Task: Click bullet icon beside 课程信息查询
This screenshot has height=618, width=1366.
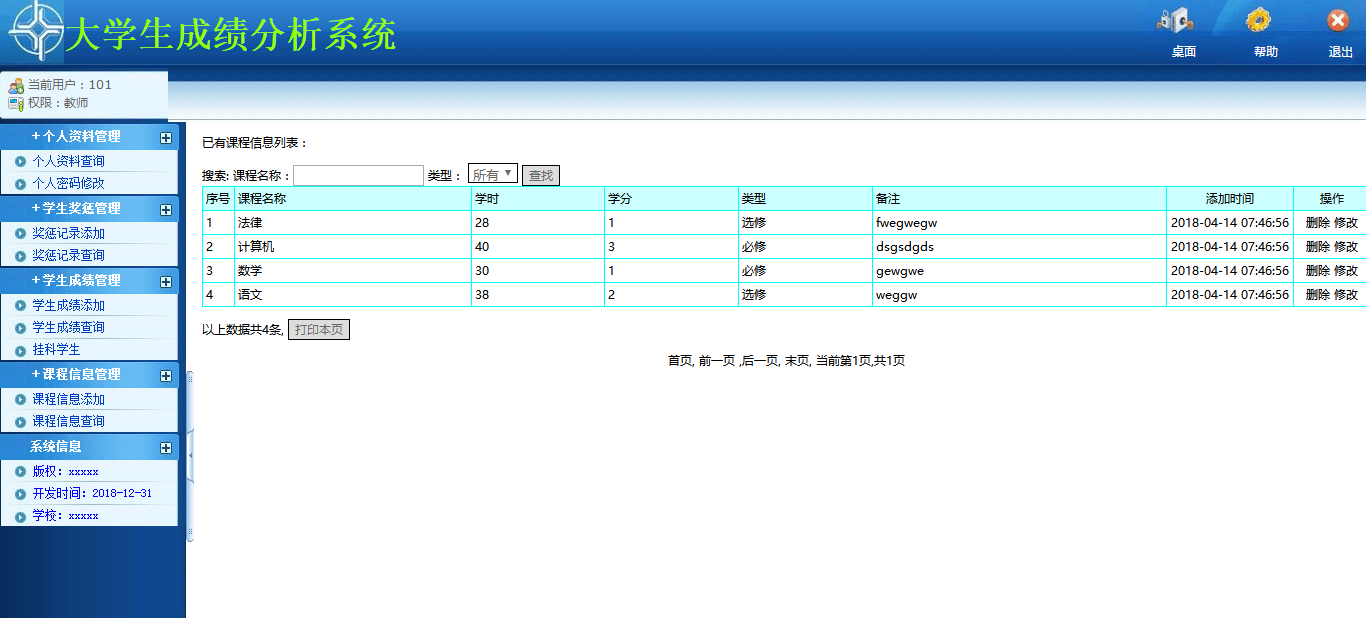Action: coord(20,421)
